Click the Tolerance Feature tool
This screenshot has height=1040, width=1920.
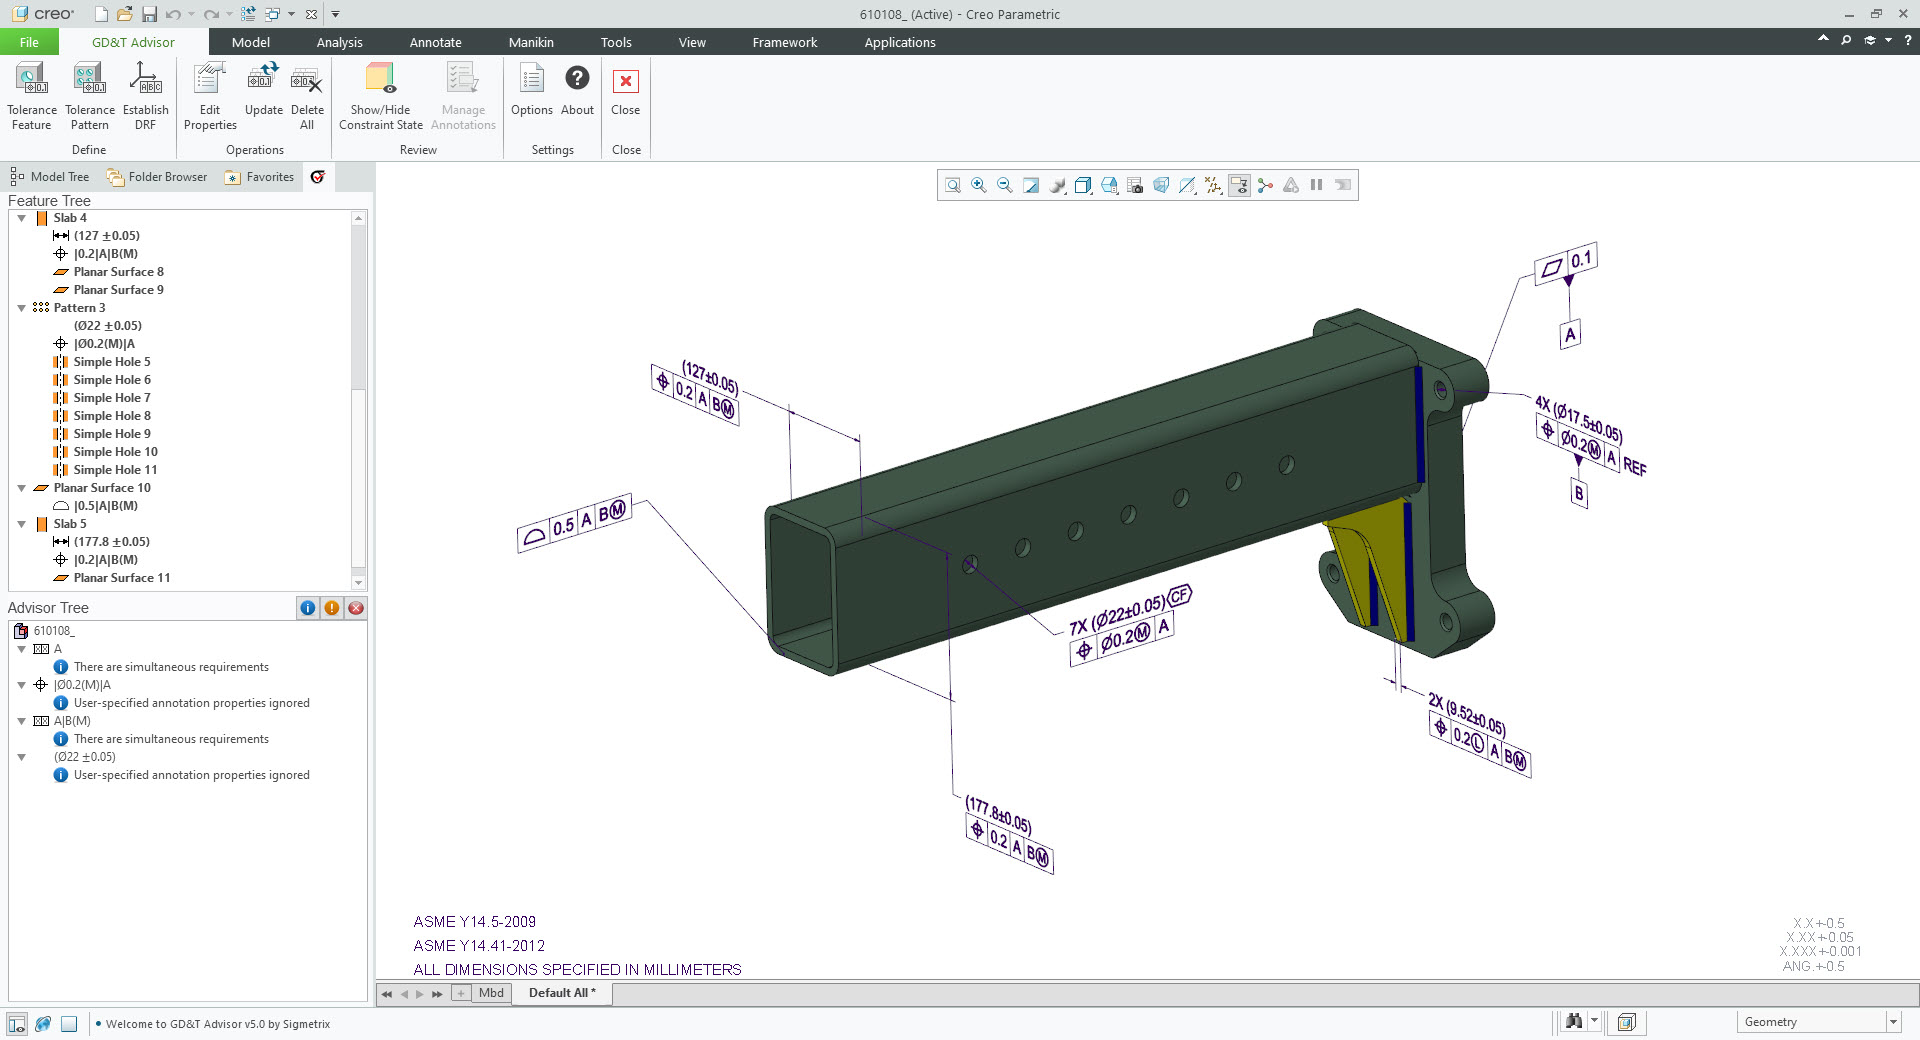pyautogui.click(x=31, y=95)
